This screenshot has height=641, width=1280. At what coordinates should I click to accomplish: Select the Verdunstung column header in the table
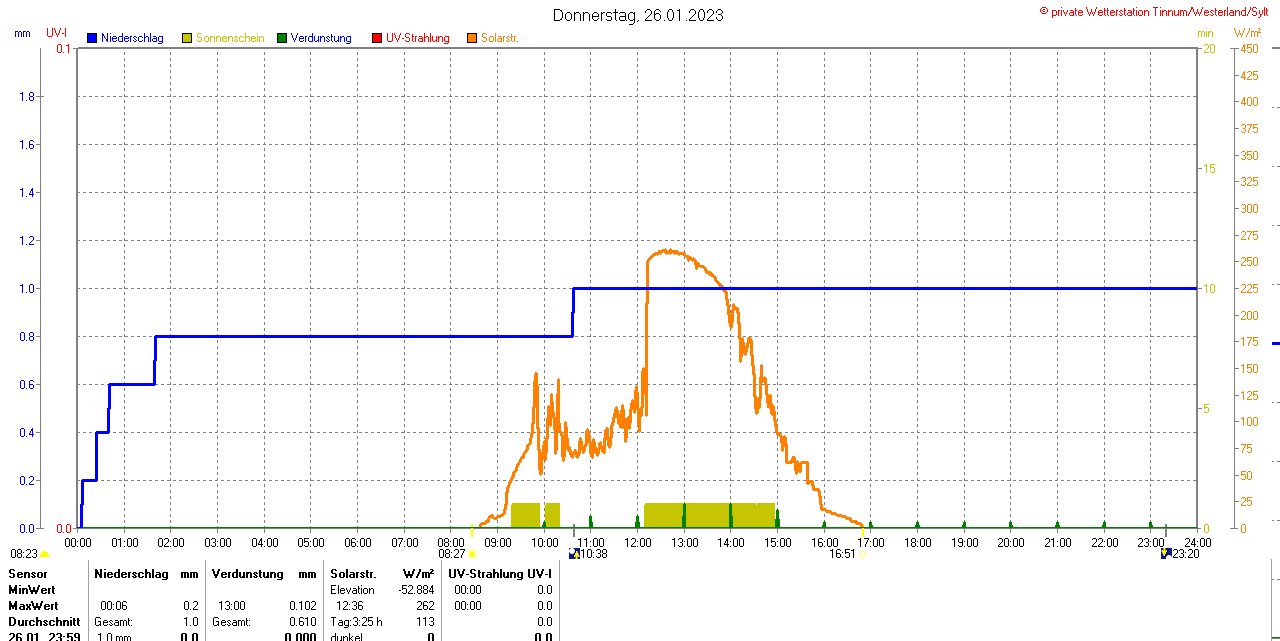point(249,574)
